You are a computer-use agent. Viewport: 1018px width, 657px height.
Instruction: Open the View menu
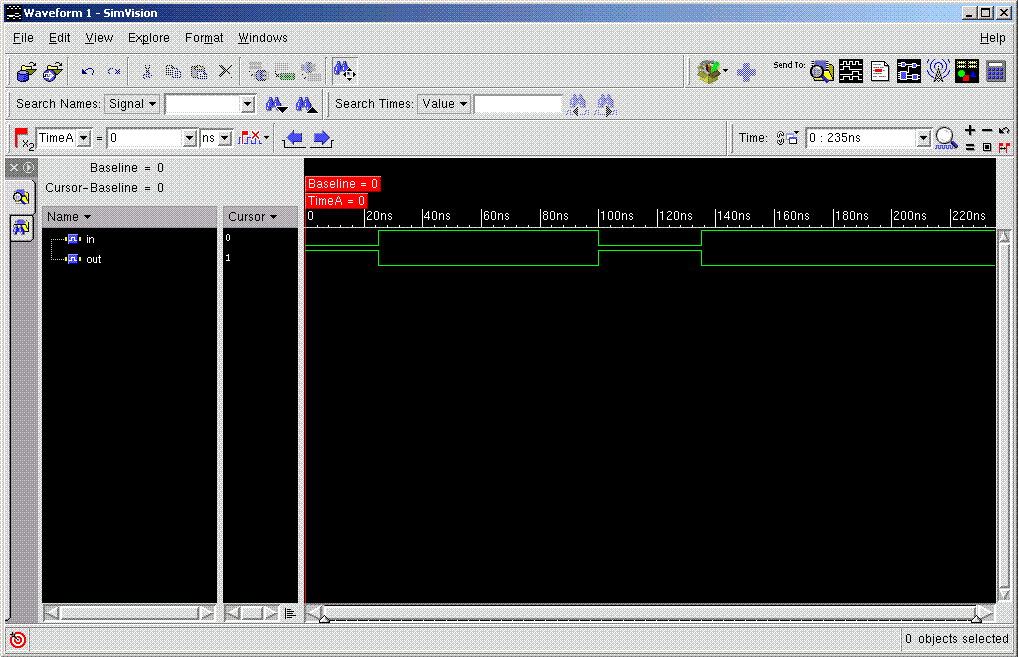click(99, 38)
